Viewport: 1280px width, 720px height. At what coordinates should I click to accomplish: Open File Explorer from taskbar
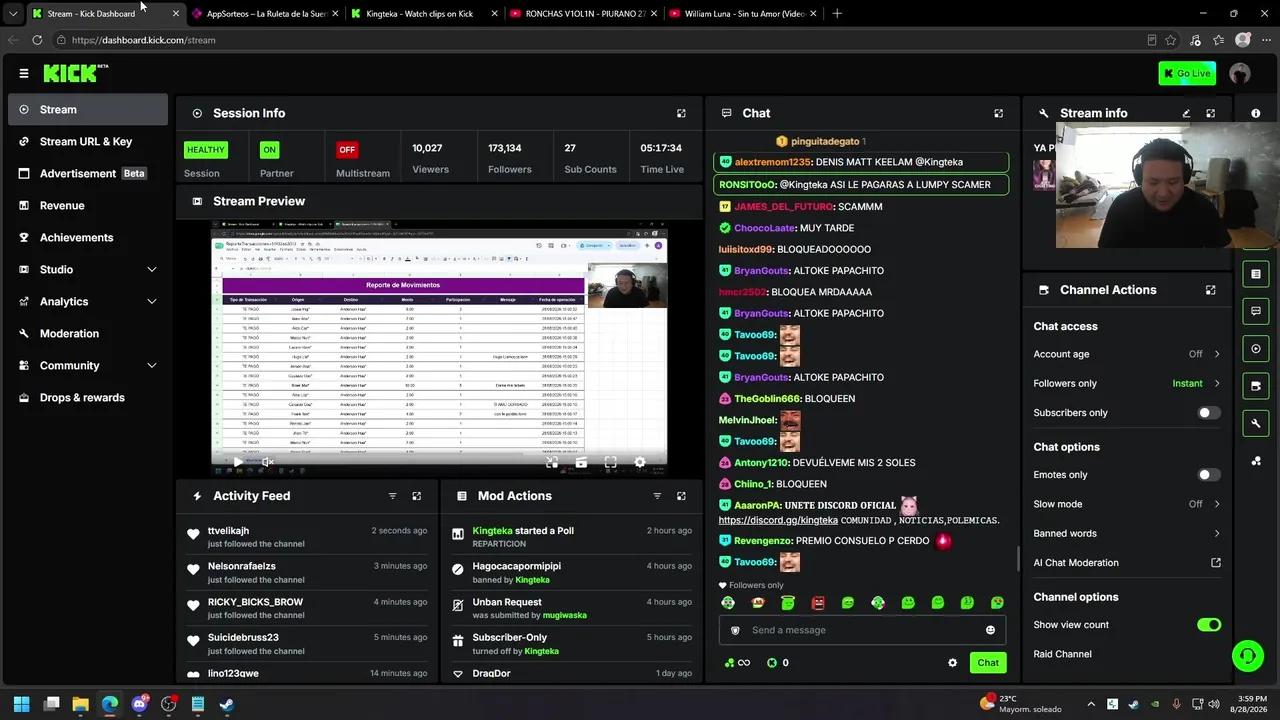pyautogui.click(x=80, y=704)
